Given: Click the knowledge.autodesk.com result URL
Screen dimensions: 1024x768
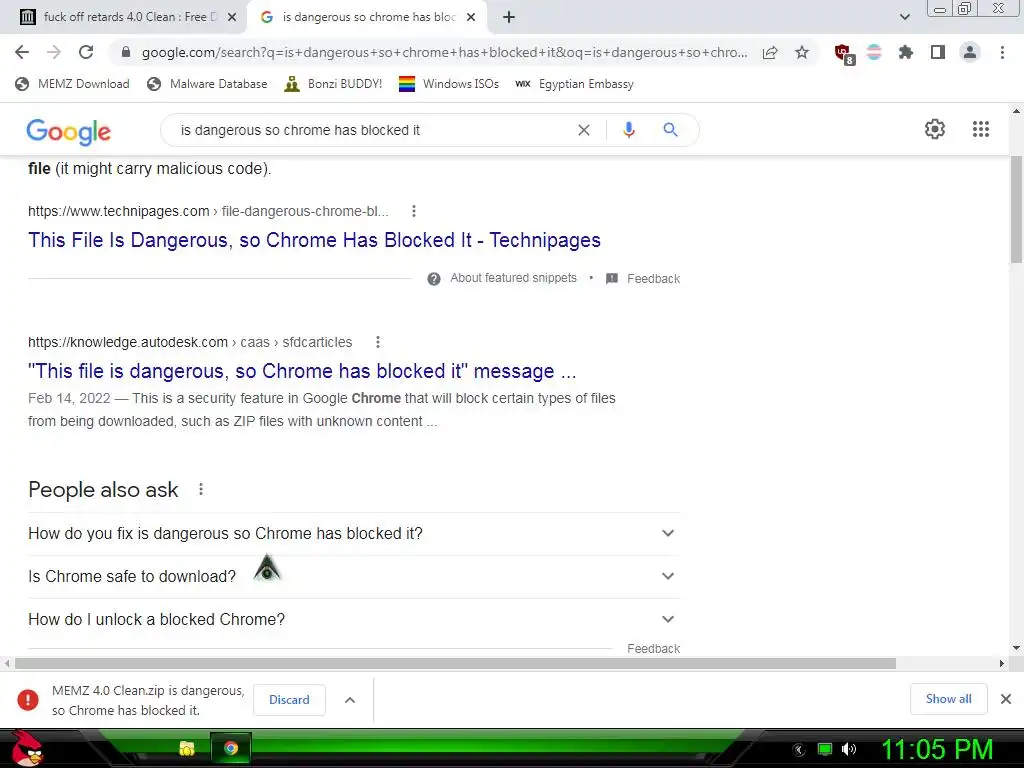Looking at the screenshot, I should (x=190, y=342).
